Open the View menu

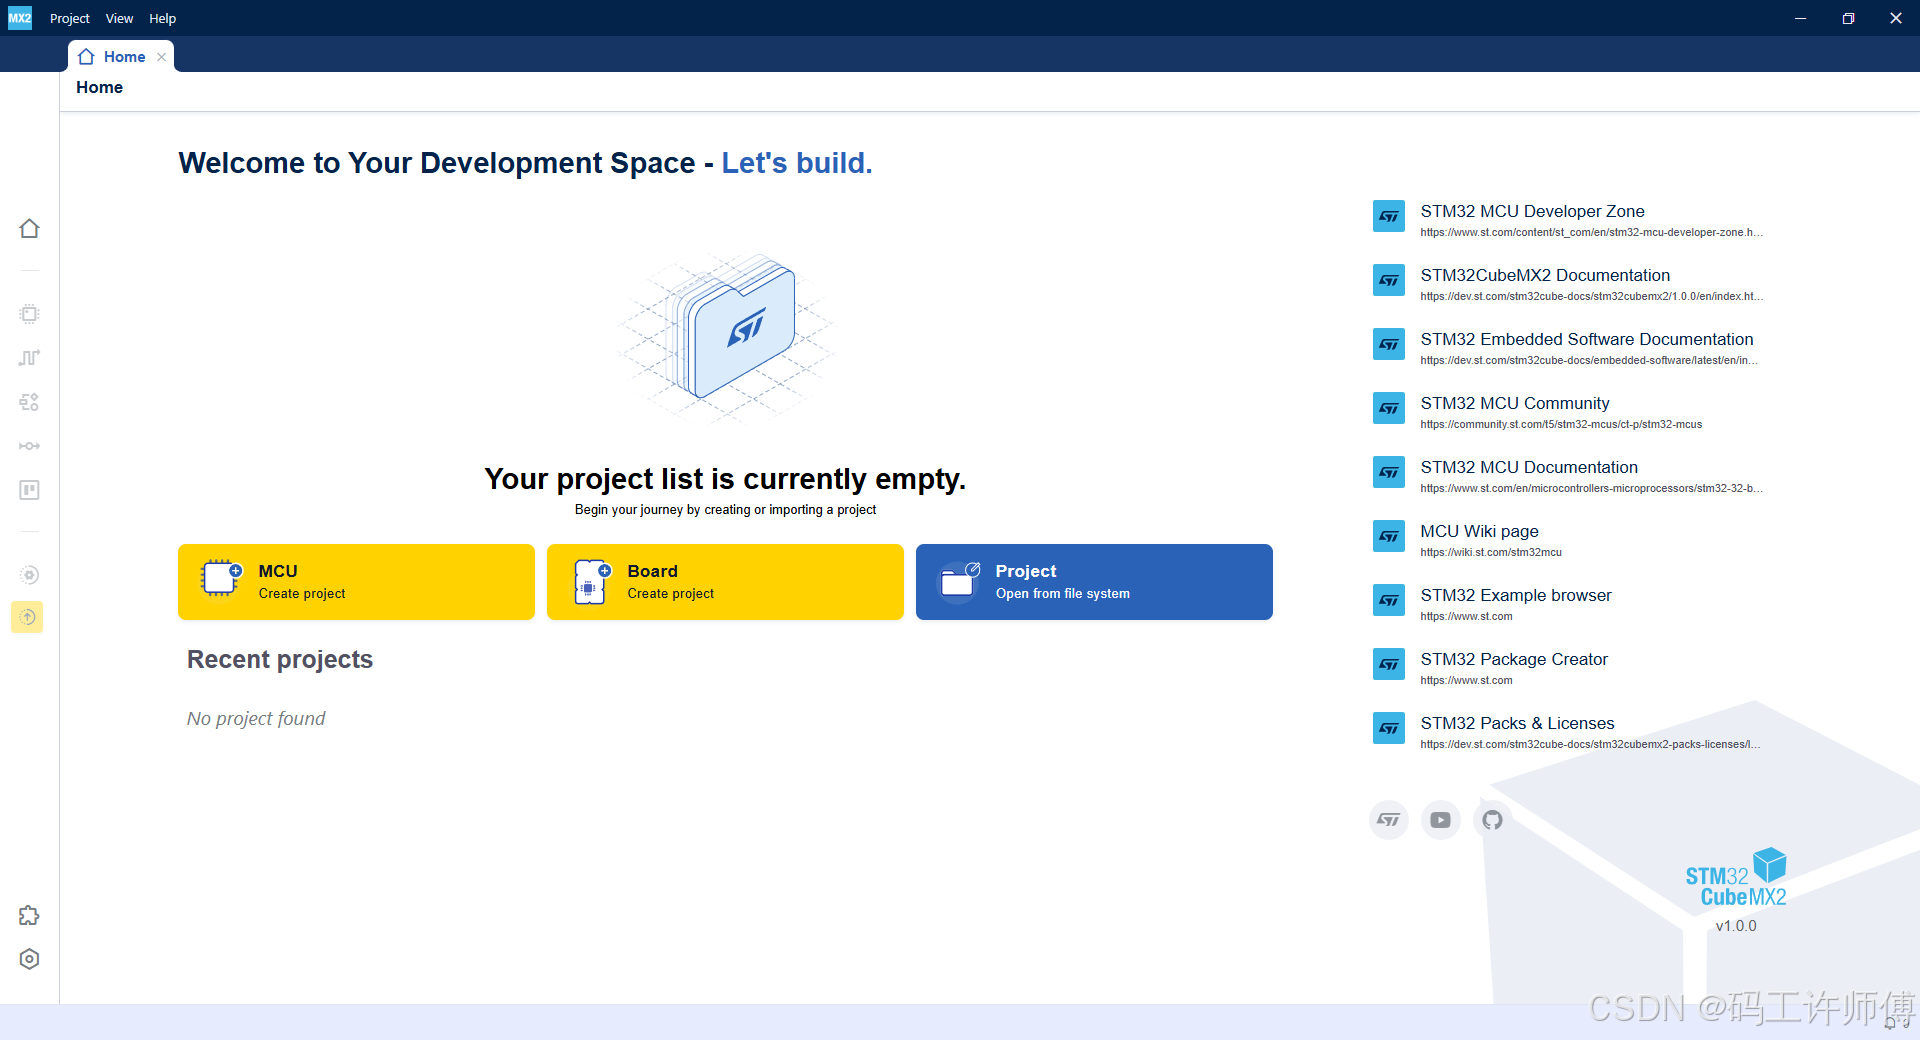coord(119,18)
